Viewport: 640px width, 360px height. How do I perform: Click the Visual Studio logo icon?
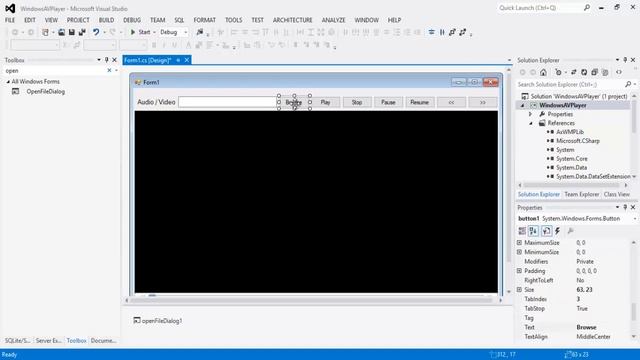tap(10, 8)
